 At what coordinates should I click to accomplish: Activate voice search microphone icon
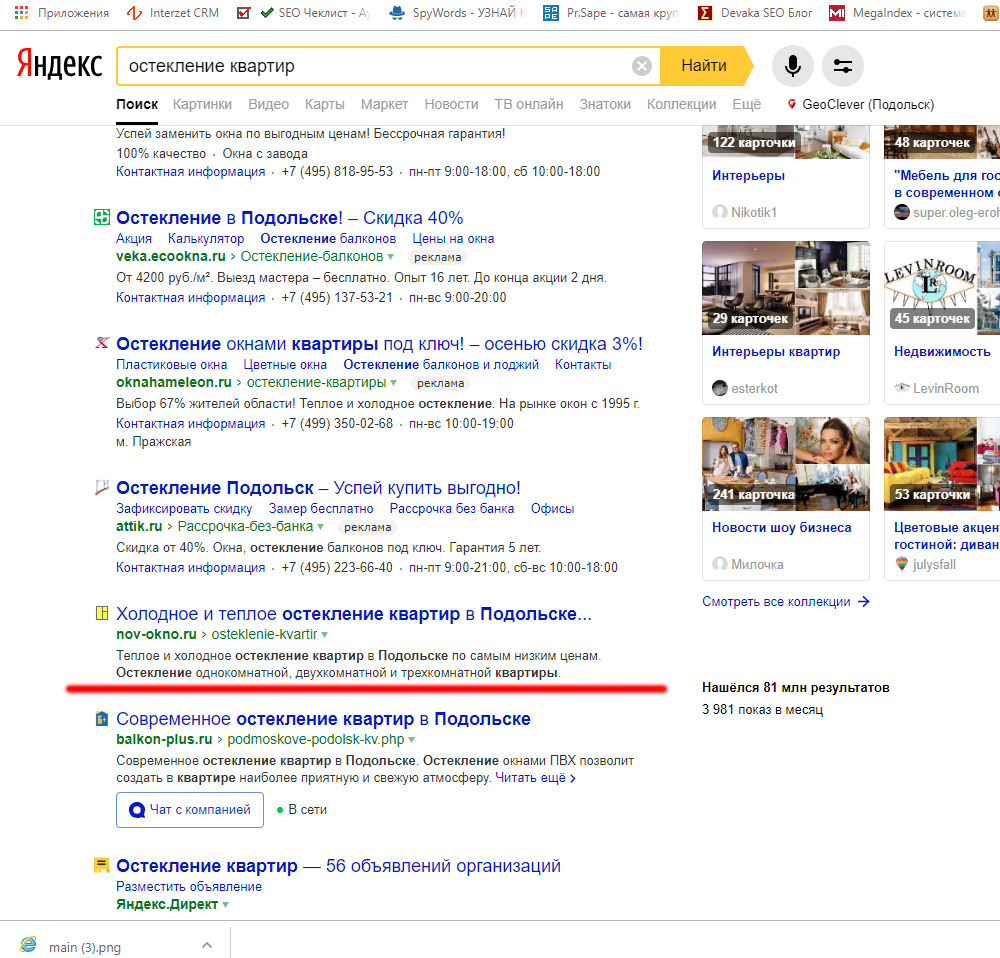pyautogui.click(x=792, y=66)
